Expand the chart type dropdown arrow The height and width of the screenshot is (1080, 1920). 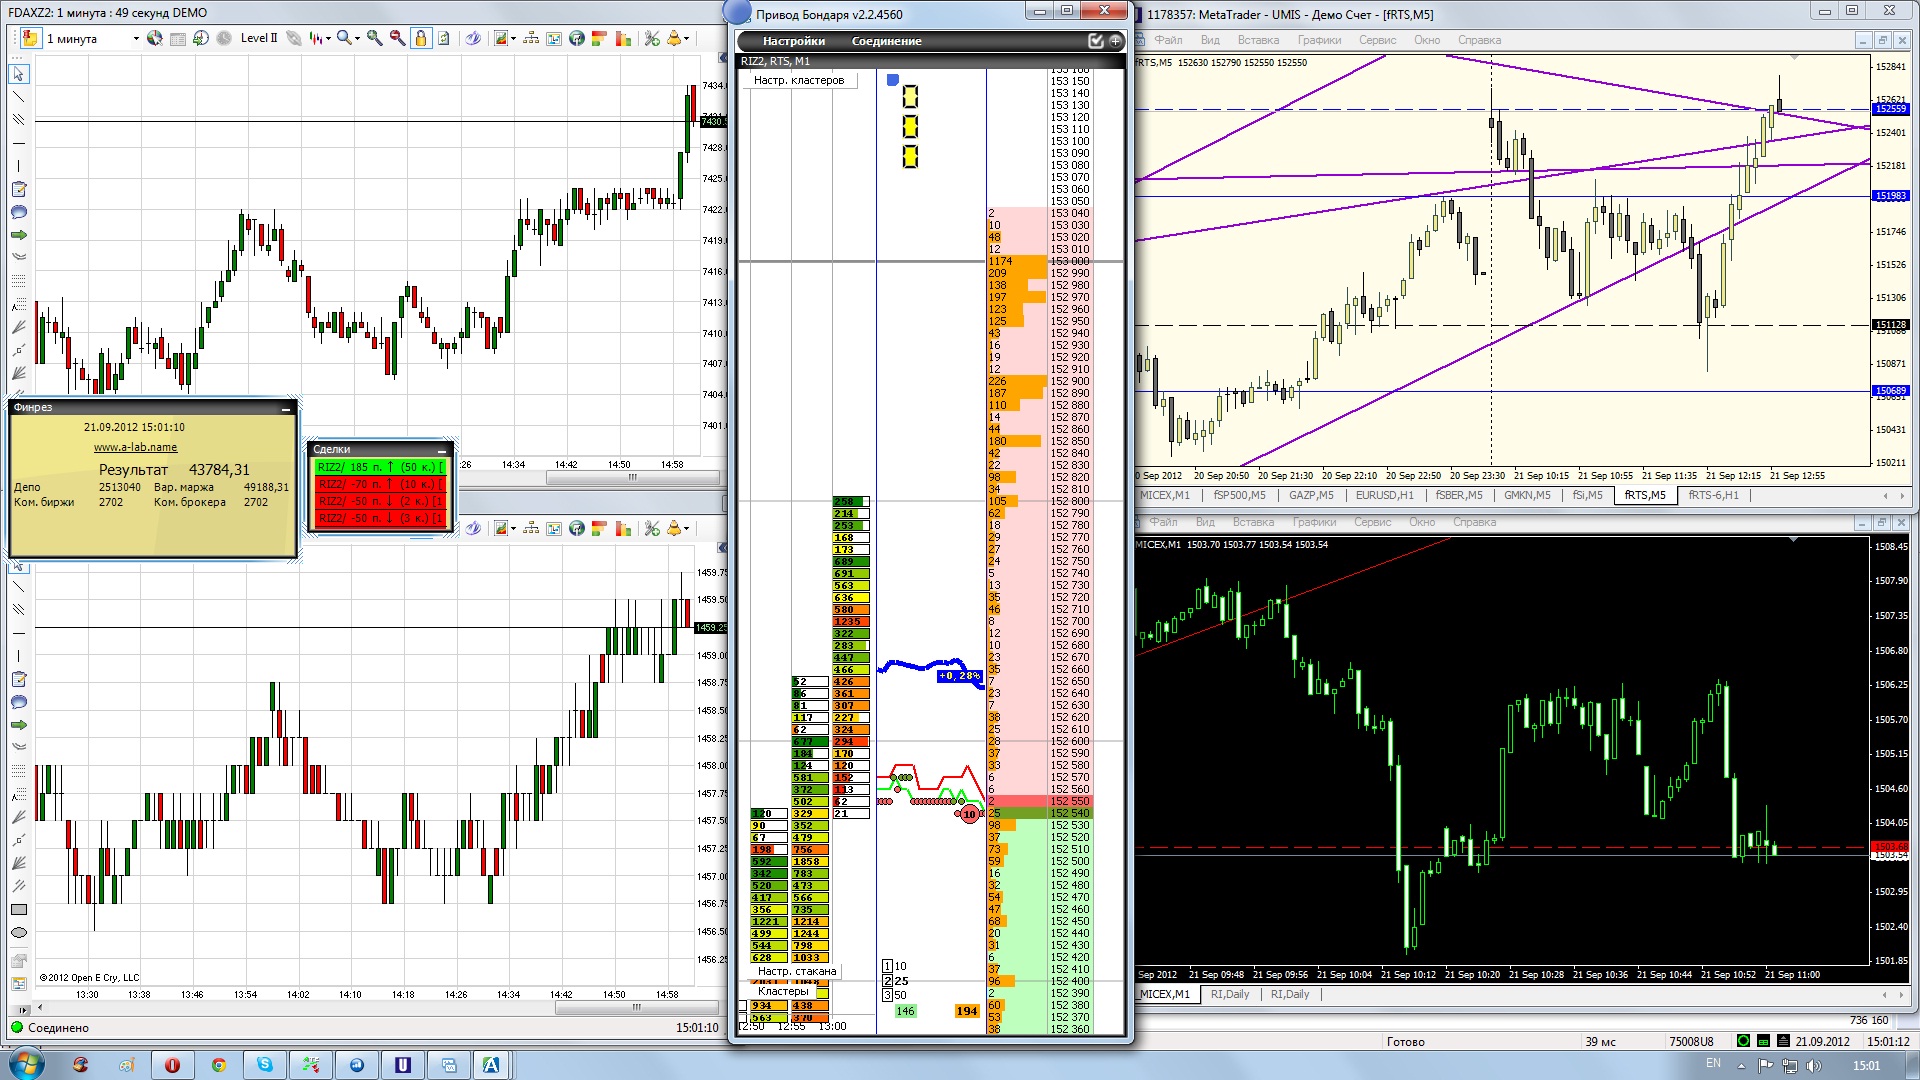(x=328, y=39)
